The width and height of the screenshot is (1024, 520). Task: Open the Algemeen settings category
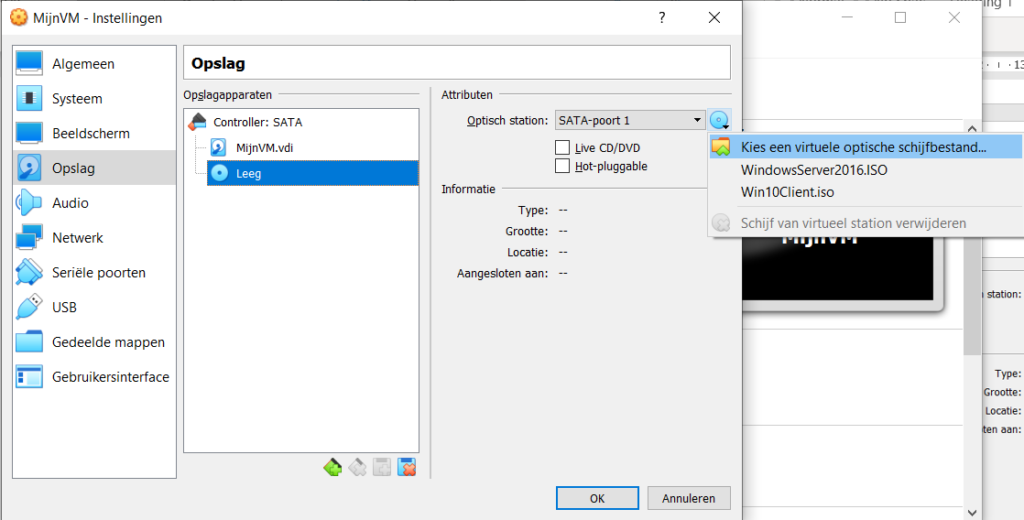(x=83, y=64)
